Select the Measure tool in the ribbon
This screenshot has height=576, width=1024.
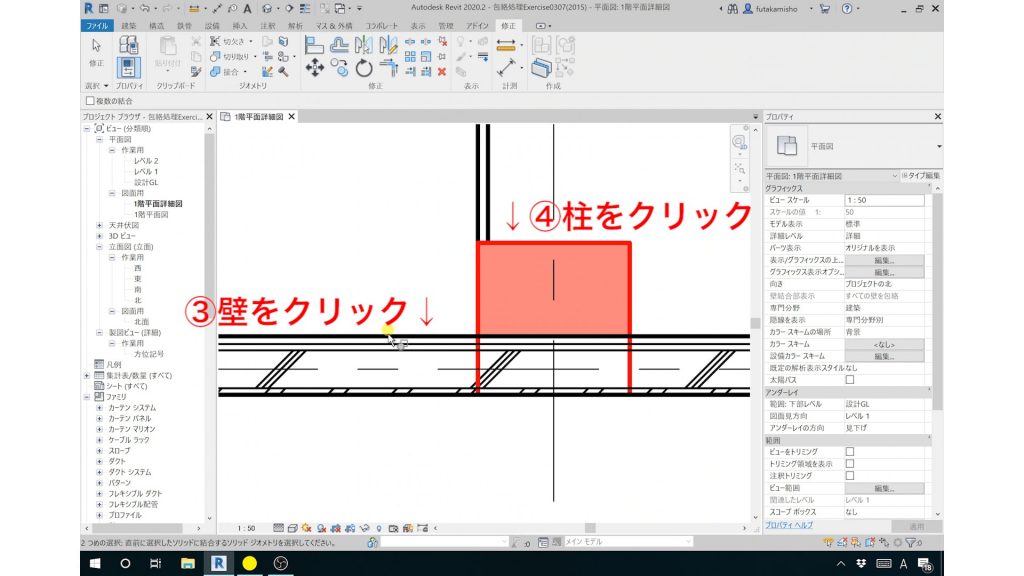508,68
